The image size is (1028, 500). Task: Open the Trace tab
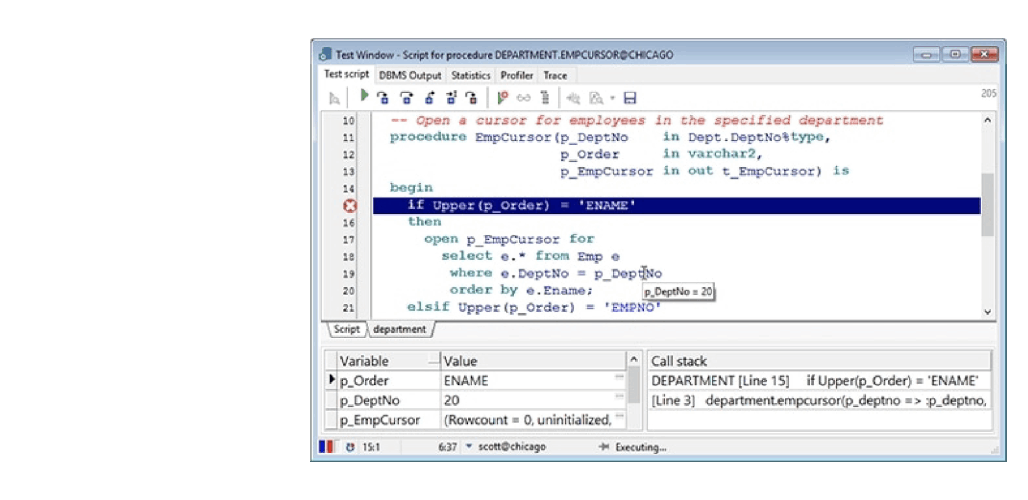[555, 75]
